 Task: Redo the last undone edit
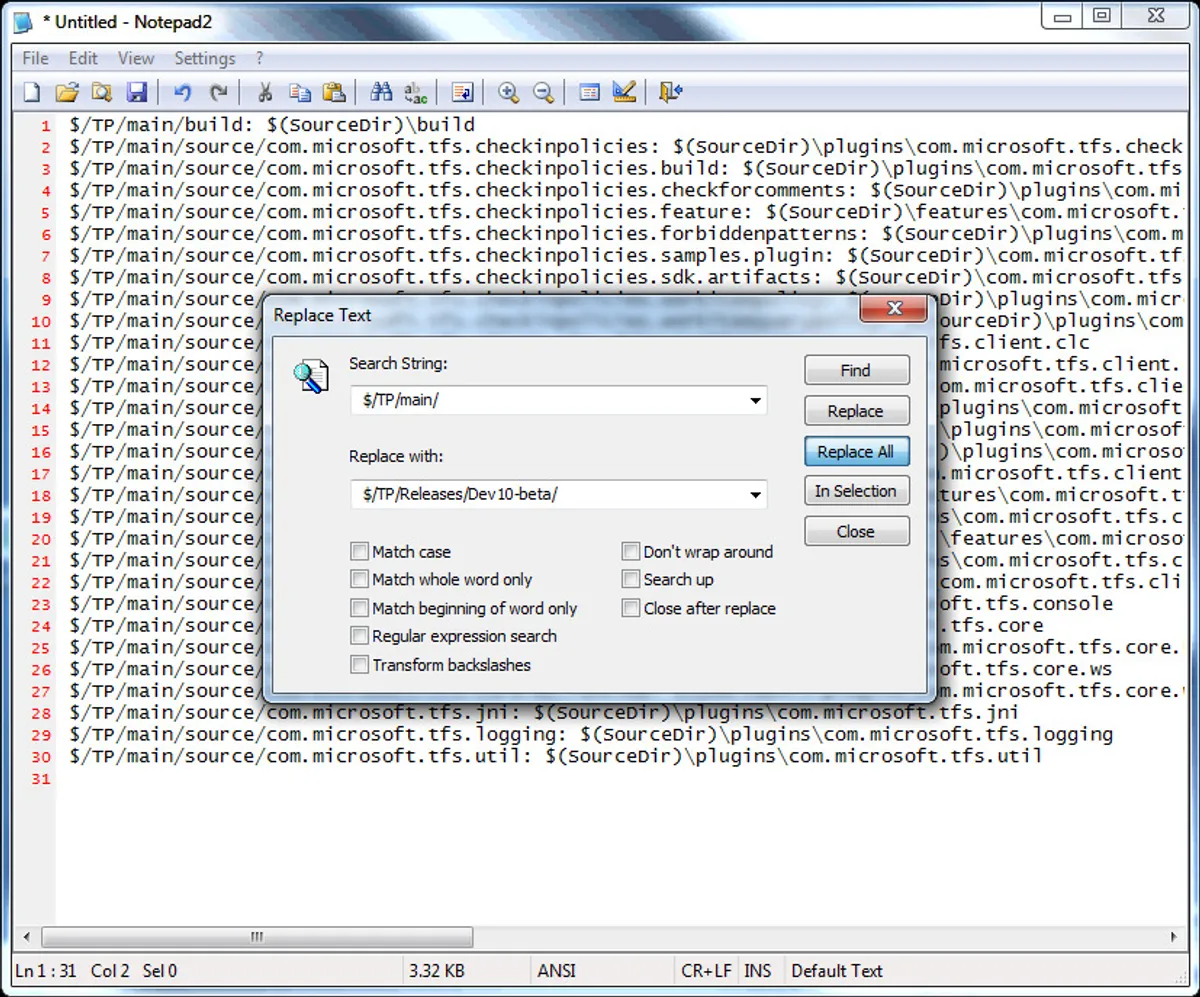click(x=218, y=93)
